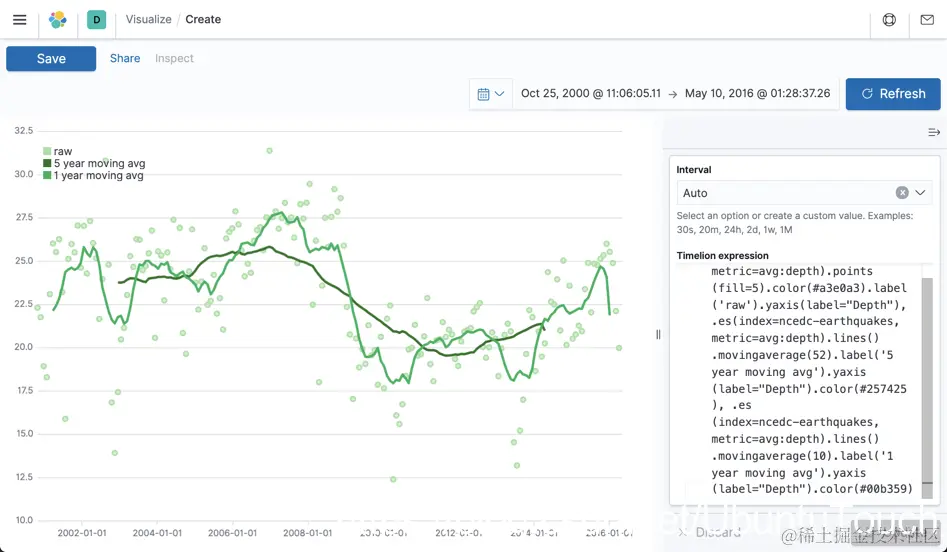Clear the Interval value with X icon
The image size is (947, 552).
coord(902,193)
